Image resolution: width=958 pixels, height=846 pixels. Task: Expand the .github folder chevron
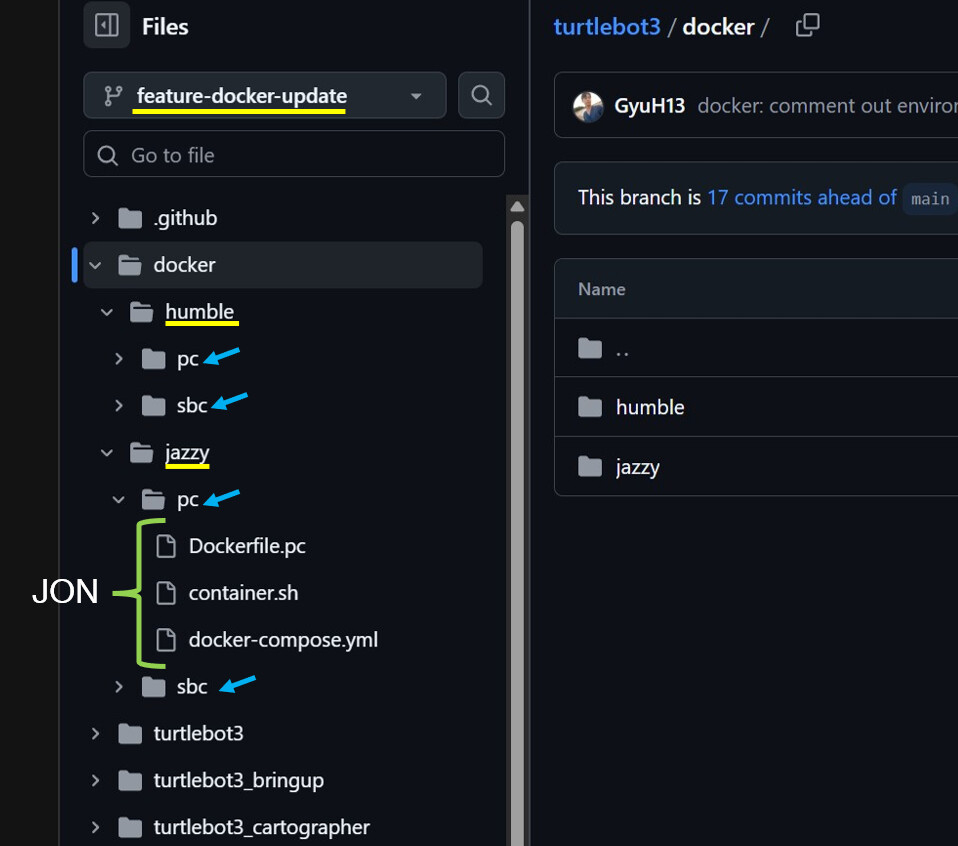[95, 218]
